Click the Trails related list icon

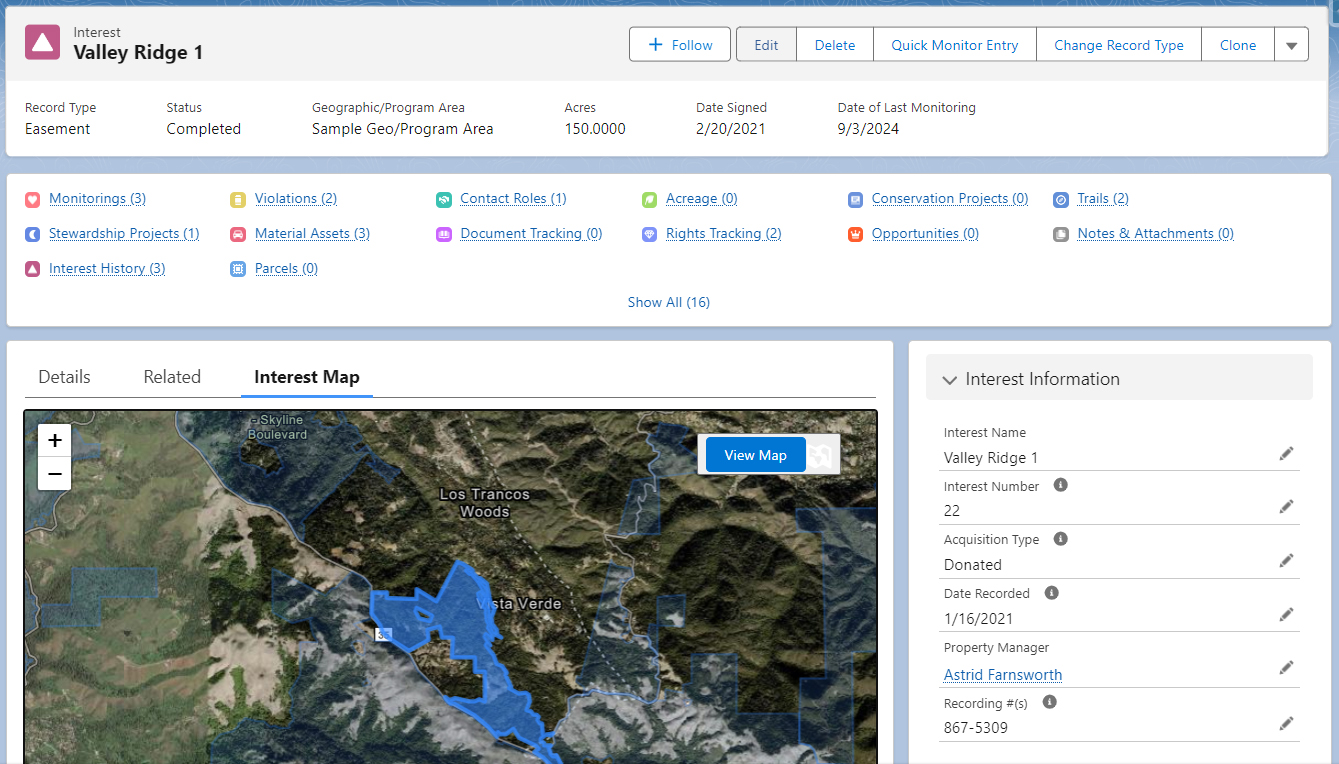1061,199
